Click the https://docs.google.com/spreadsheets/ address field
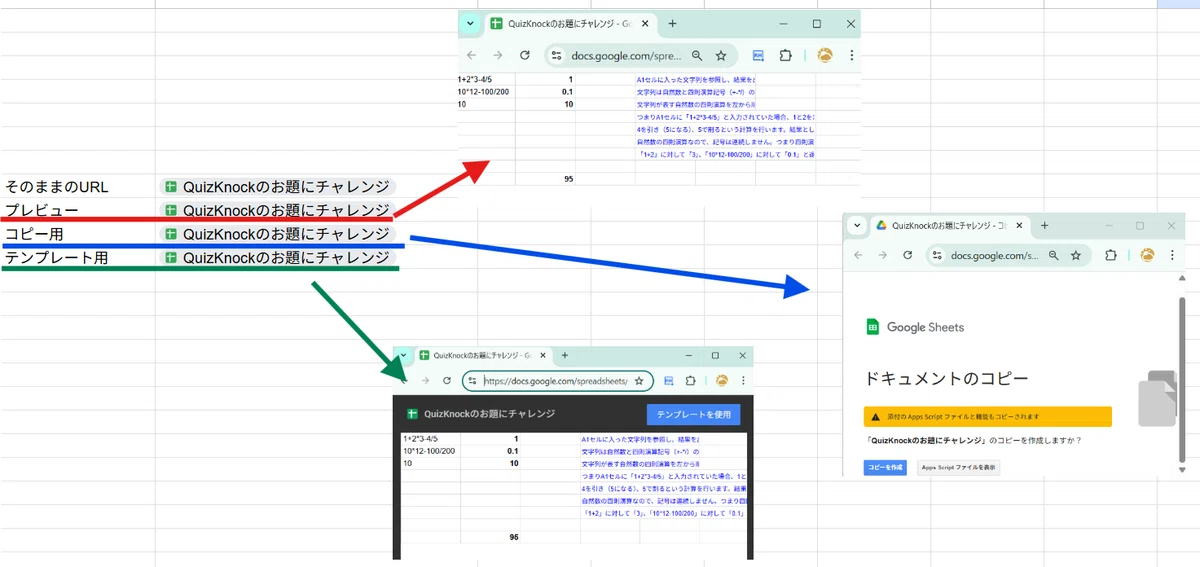This screenshot has width=1200, height=567. coord(556,381)
